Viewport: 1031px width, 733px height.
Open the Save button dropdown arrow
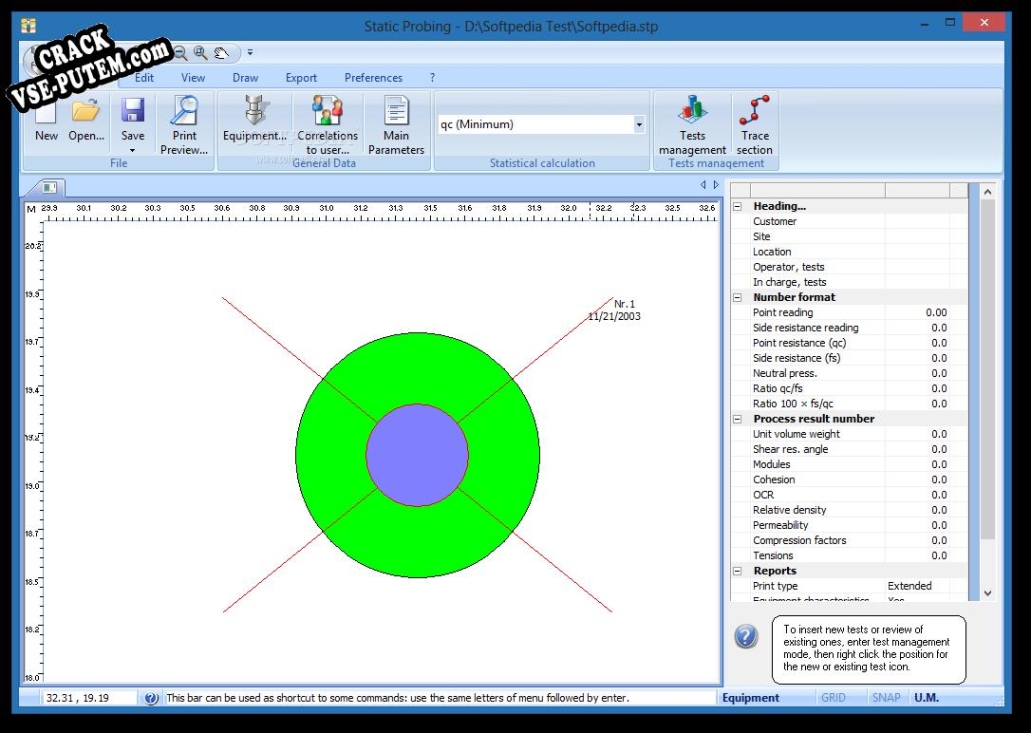tap(133, 151)
